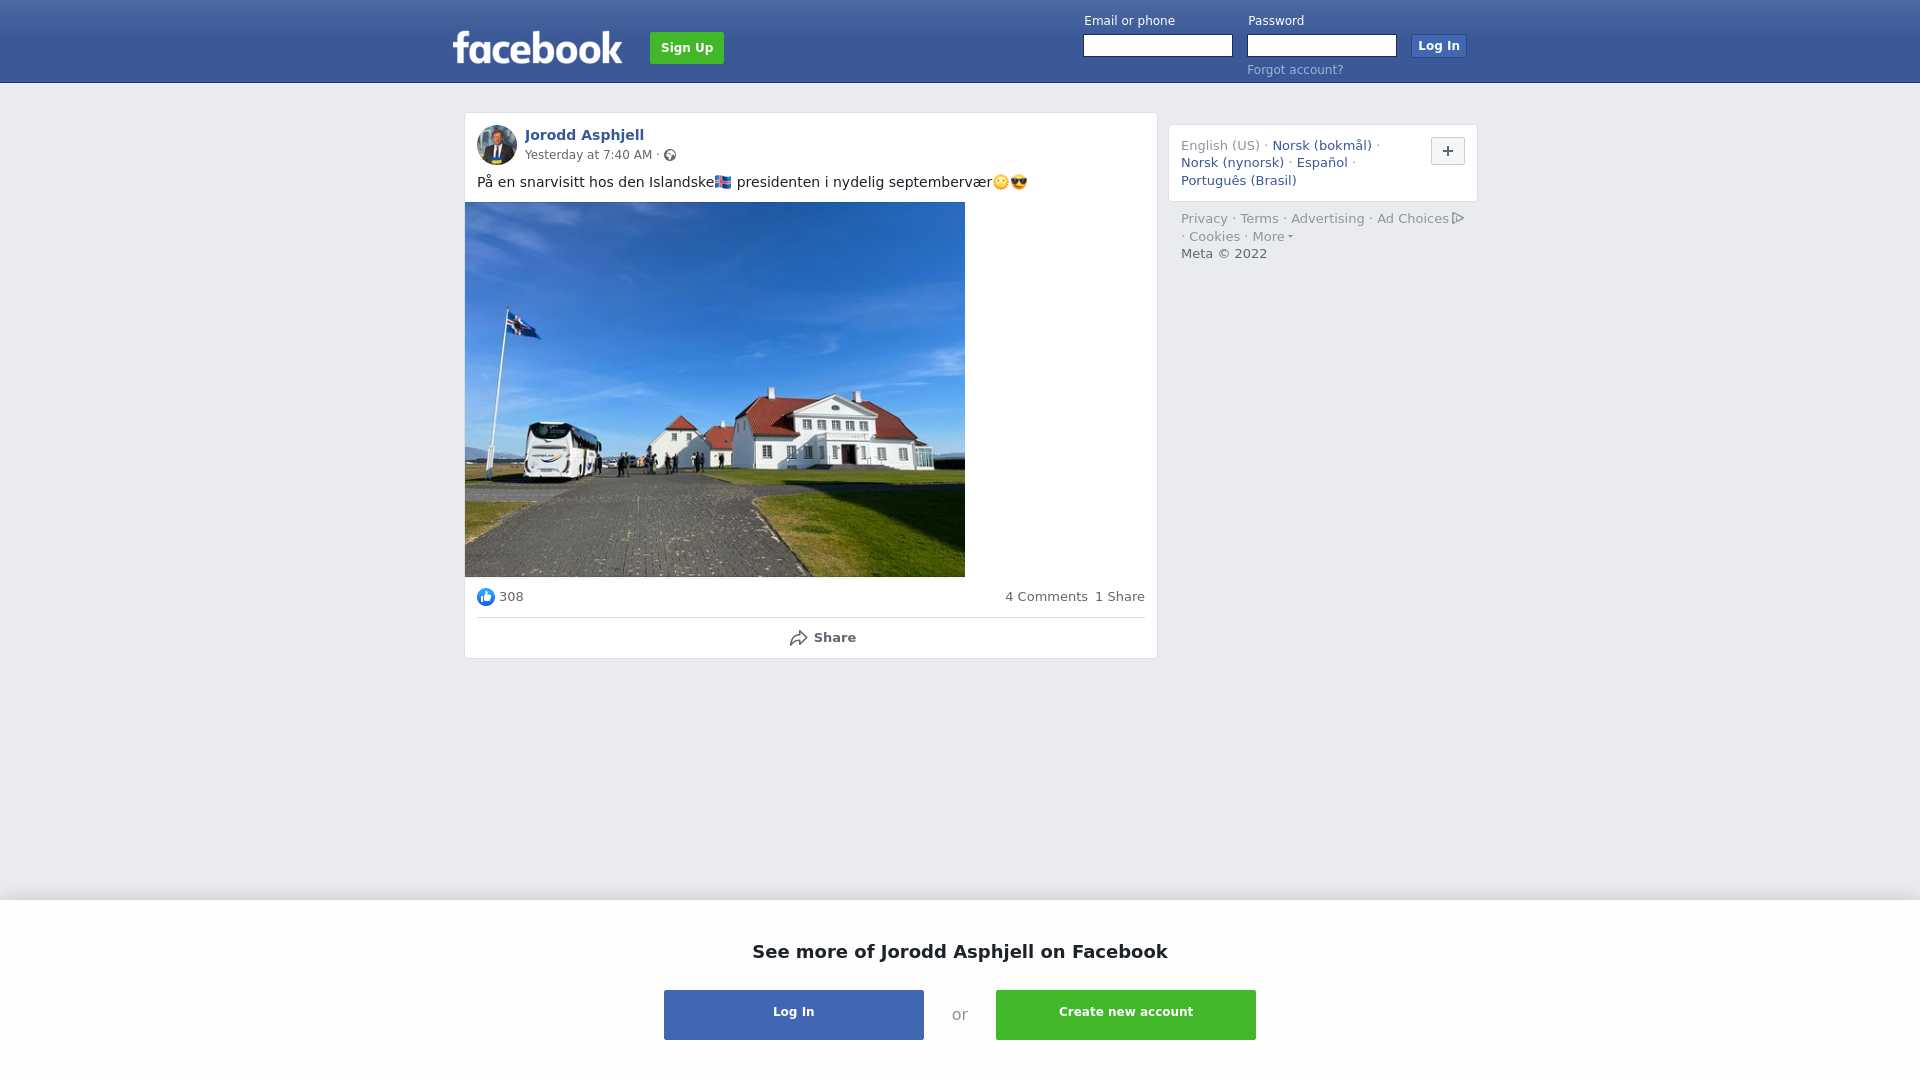Open the posted photo of the white house

[715, 389]
